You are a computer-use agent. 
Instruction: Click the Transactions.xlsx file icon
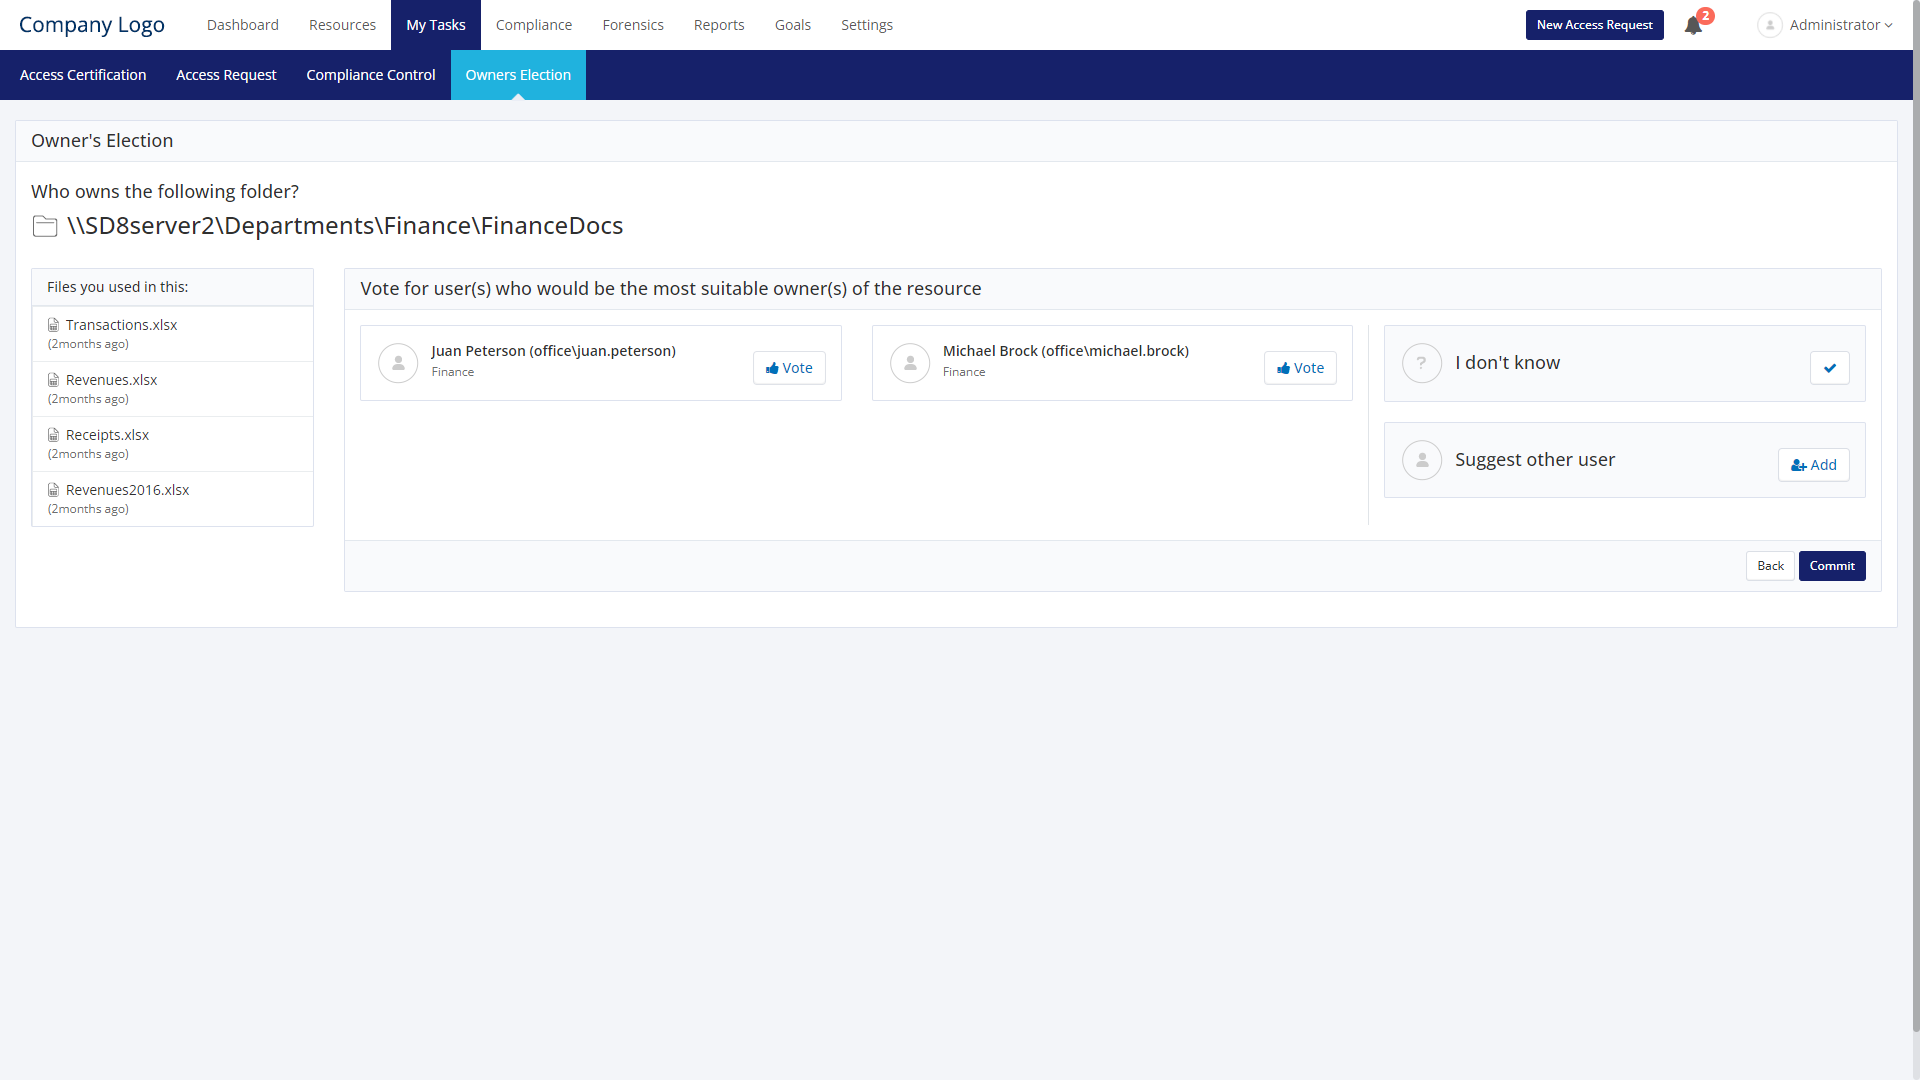pyautogui.click(x=54, y=325)
